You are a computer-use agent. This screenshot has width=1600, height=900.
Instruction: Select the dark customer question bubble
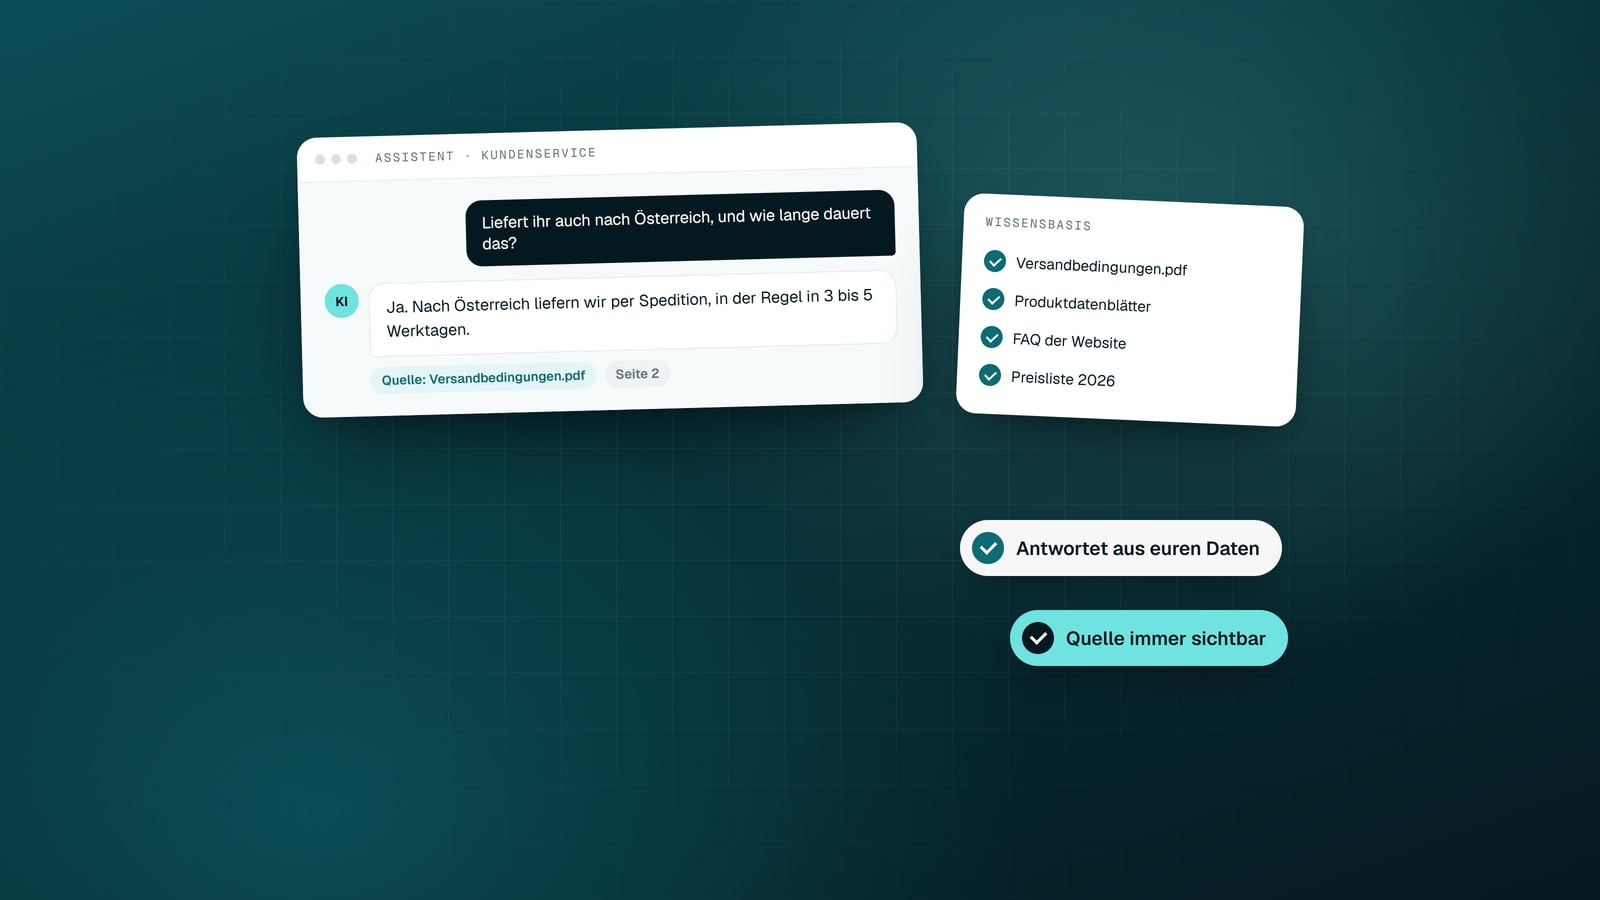(680, 228)
